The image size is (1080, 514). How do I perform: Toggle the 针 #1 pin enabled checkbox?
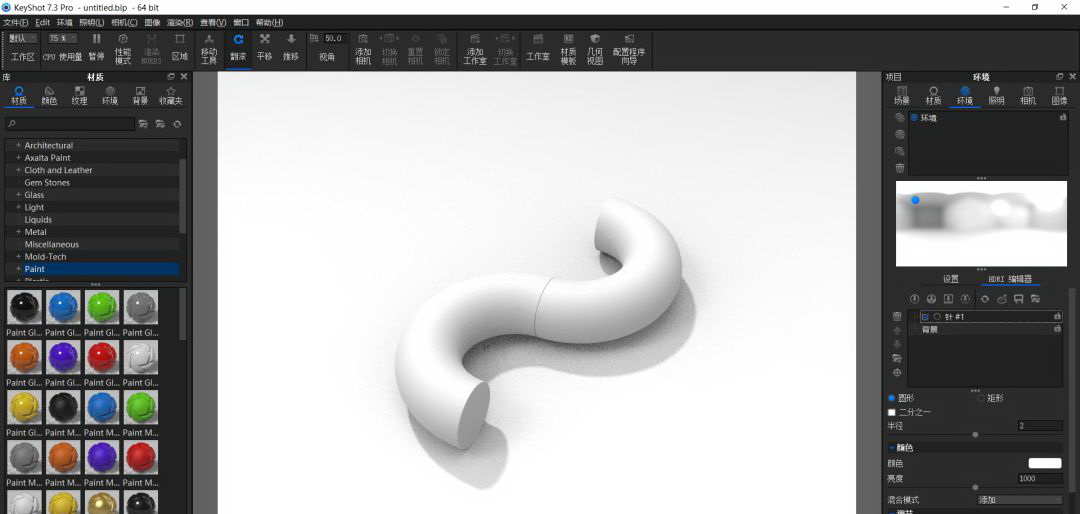925,317
